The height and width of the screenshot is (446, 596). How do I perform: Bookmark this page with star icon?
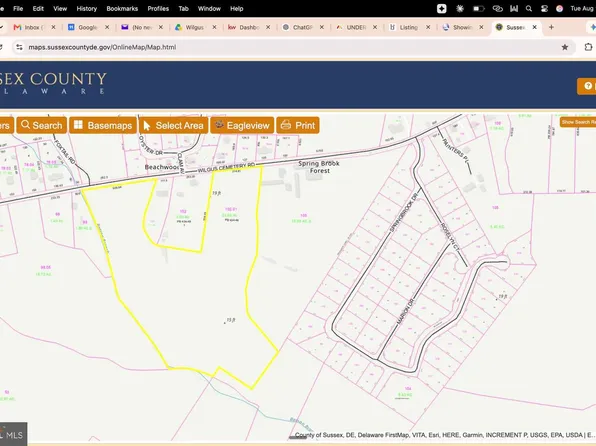point(565,47)
